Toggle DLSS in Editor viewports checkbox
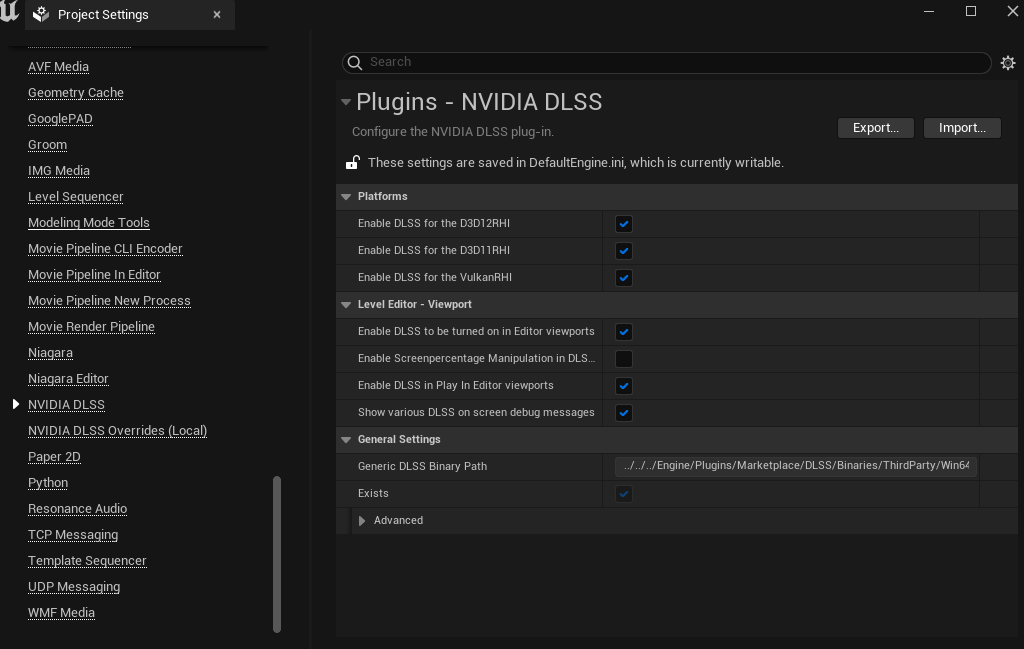The width and height of the screenshot is (1024, 649). coord(624,332)
